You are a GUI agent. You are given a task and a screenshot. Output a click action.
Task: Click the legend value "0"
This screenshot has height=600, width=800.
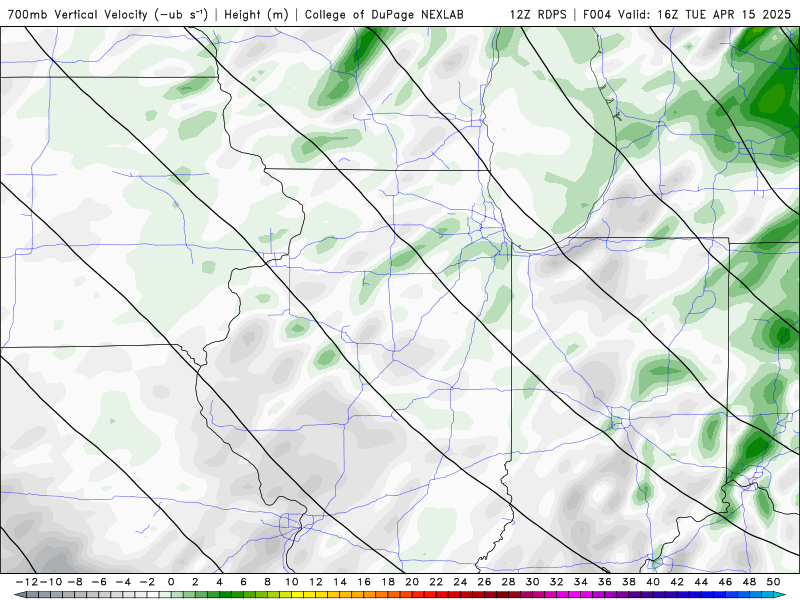coord(171,582)
